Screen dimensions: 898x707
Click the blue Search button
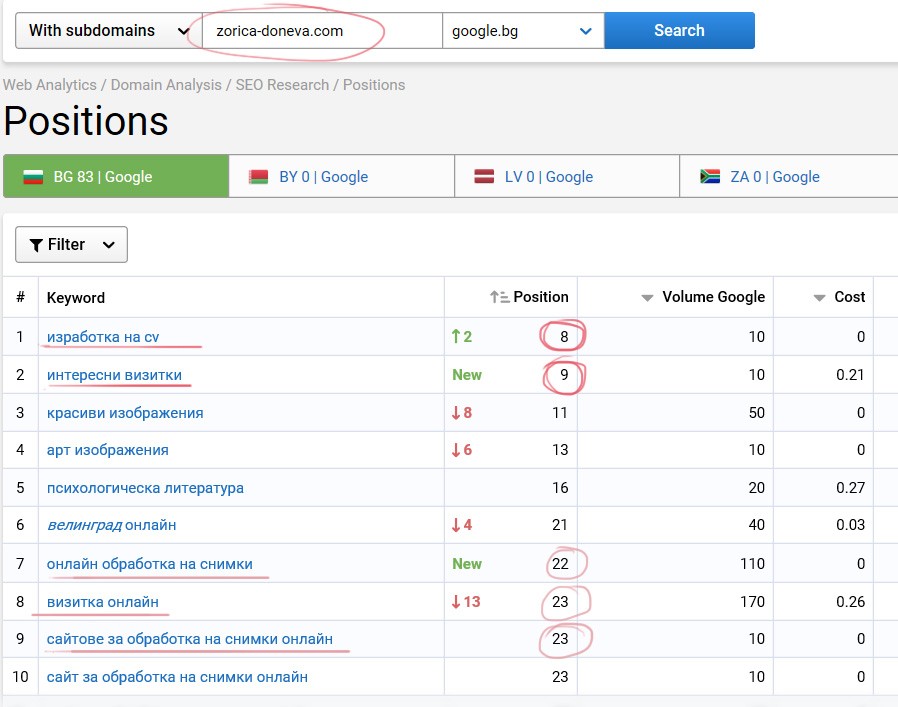(679, 30)
